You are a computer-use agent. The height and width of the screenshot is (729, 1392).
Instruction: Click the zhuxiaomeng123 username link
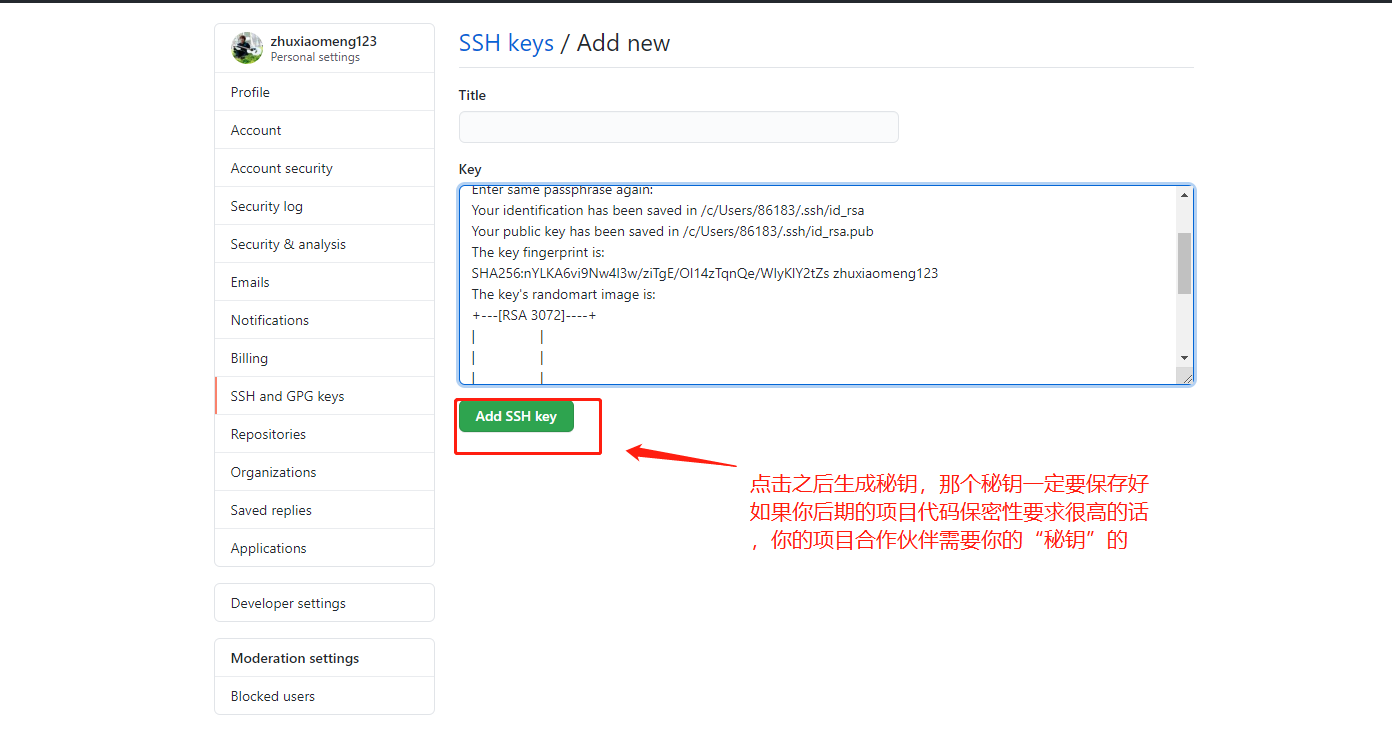(324, 42)
